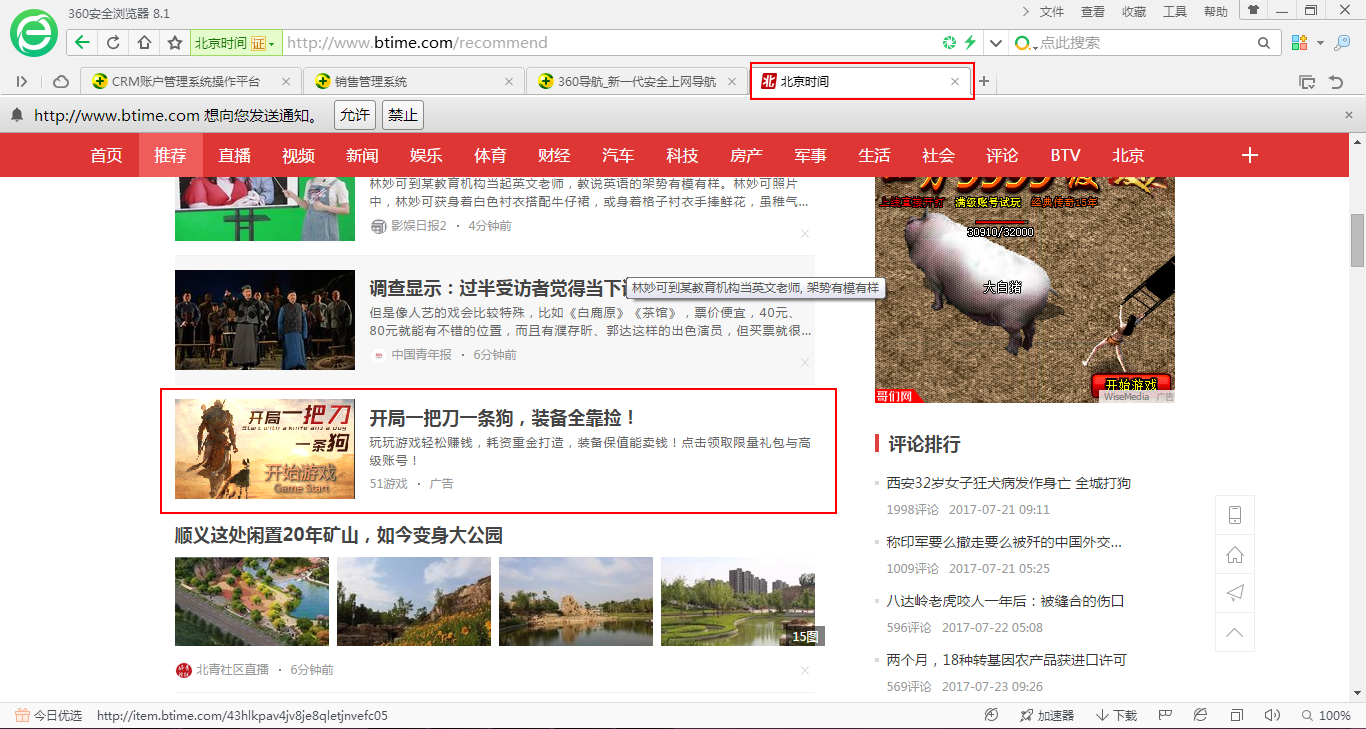Open the 顺义这处闲置20年矿山 article headline

click(338, 535)
